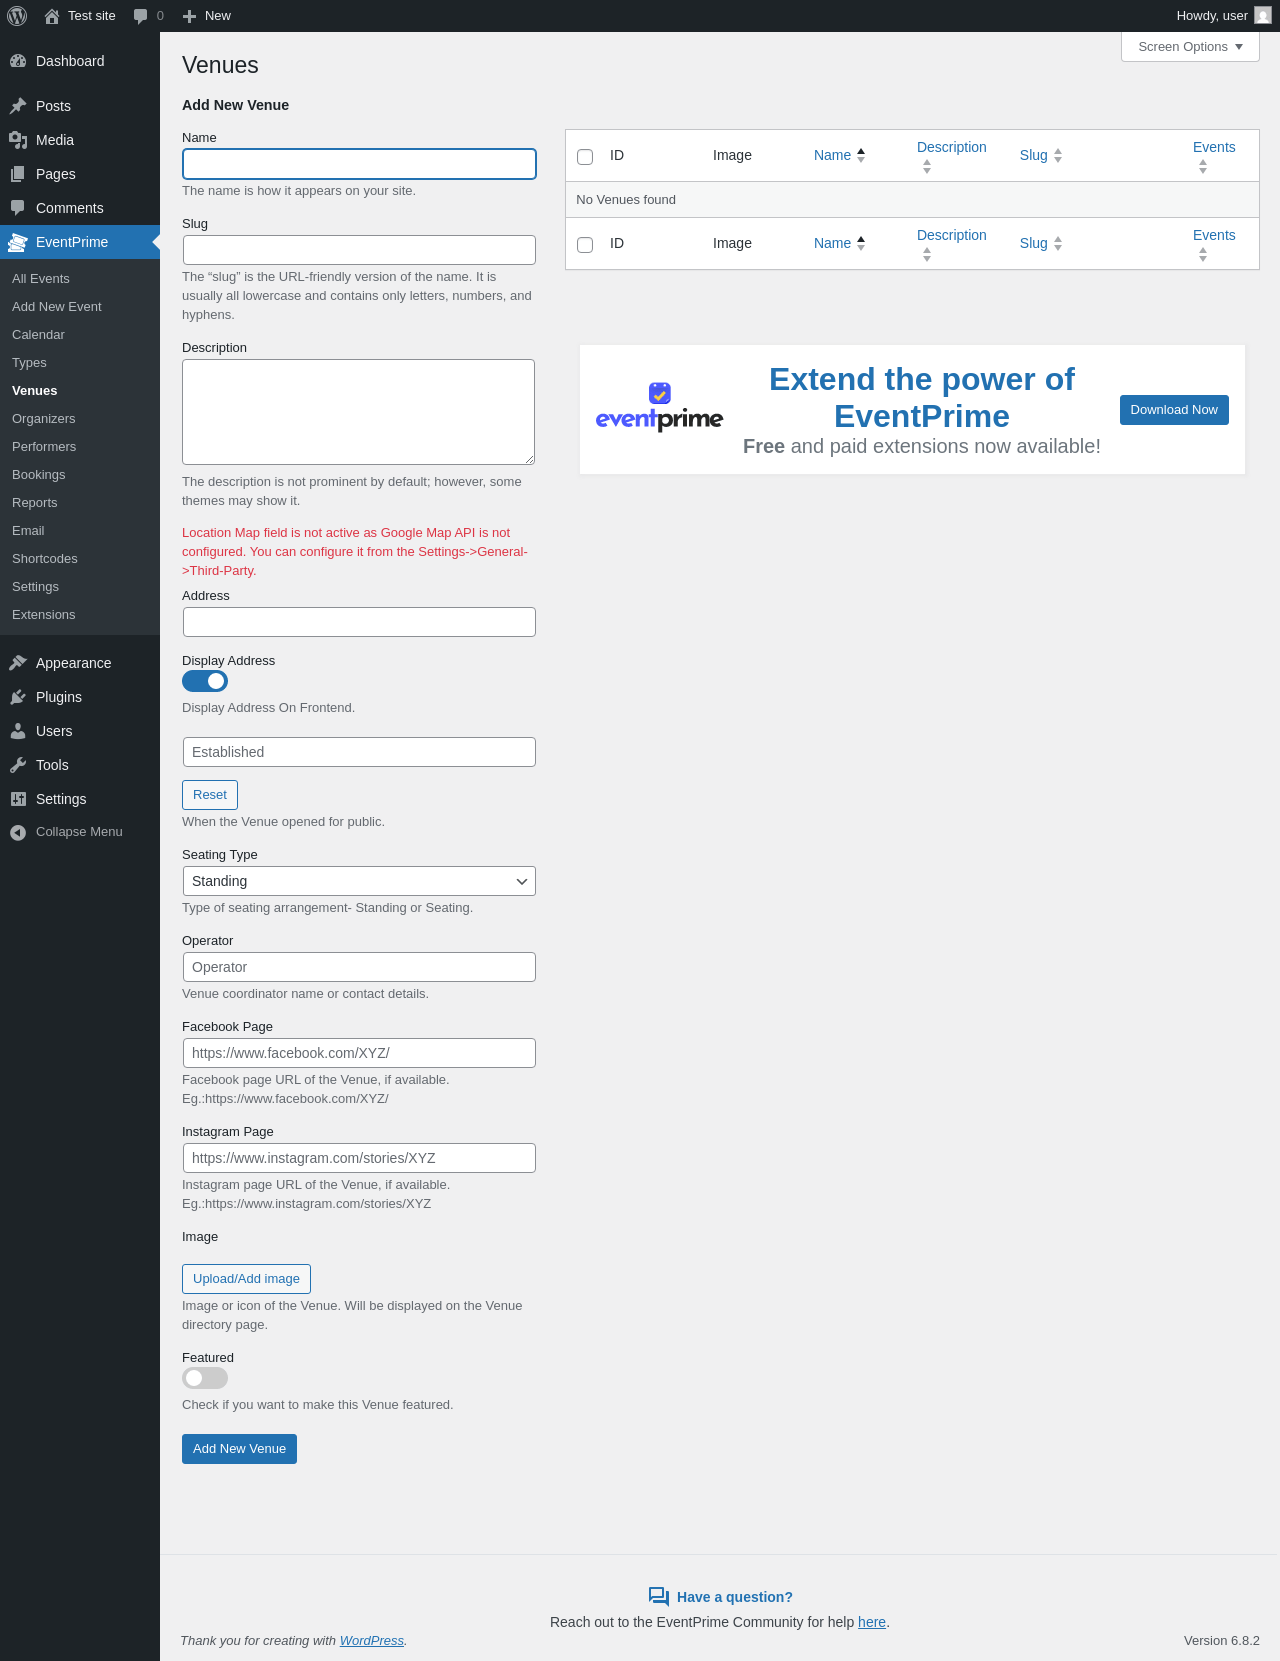The height and width of the screenshot is (1661, 1280).
Task: Click the Upload/Add image button
Action: coord(246,1279)
